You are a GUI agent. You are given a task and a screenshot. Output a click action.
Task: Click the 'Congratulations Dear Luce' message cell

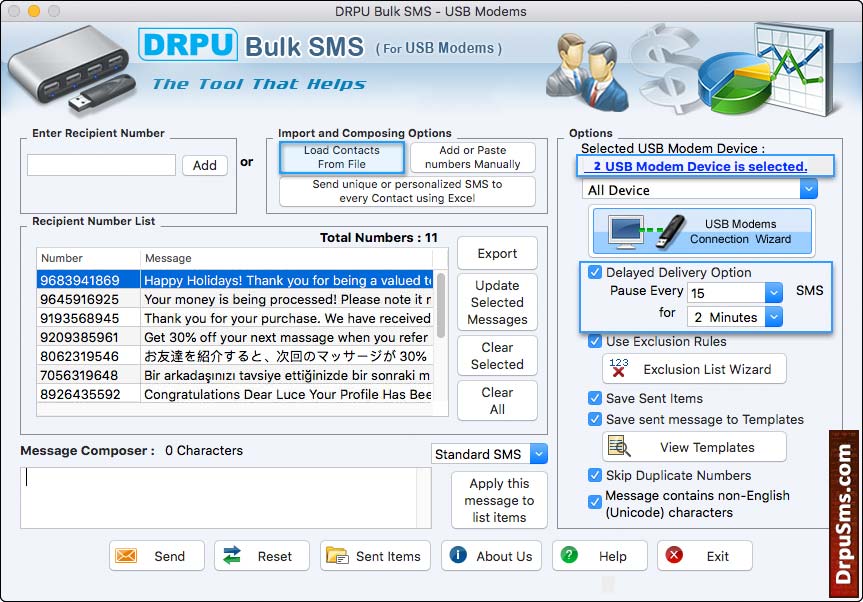coord(287,394)
